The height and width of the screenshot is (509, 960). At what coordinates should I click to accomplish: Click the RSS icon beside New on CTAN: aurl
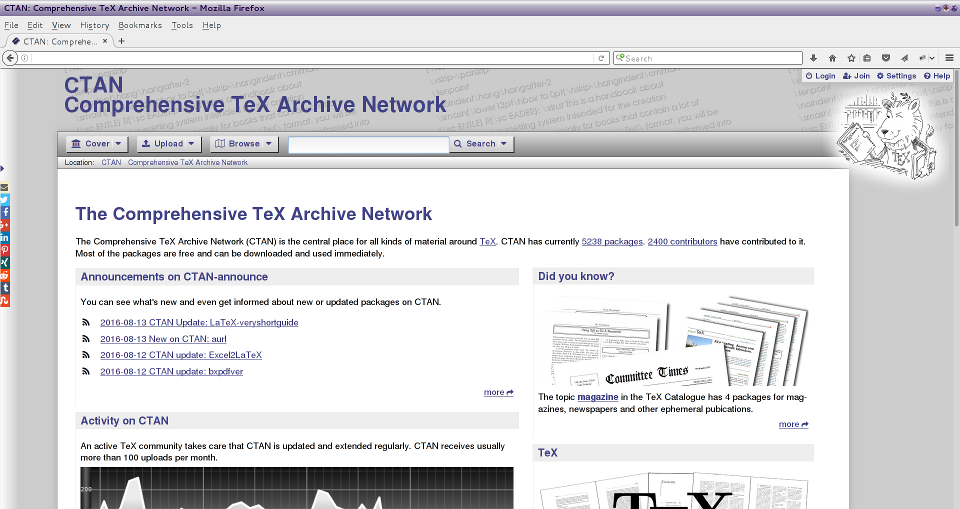[86, 339]
